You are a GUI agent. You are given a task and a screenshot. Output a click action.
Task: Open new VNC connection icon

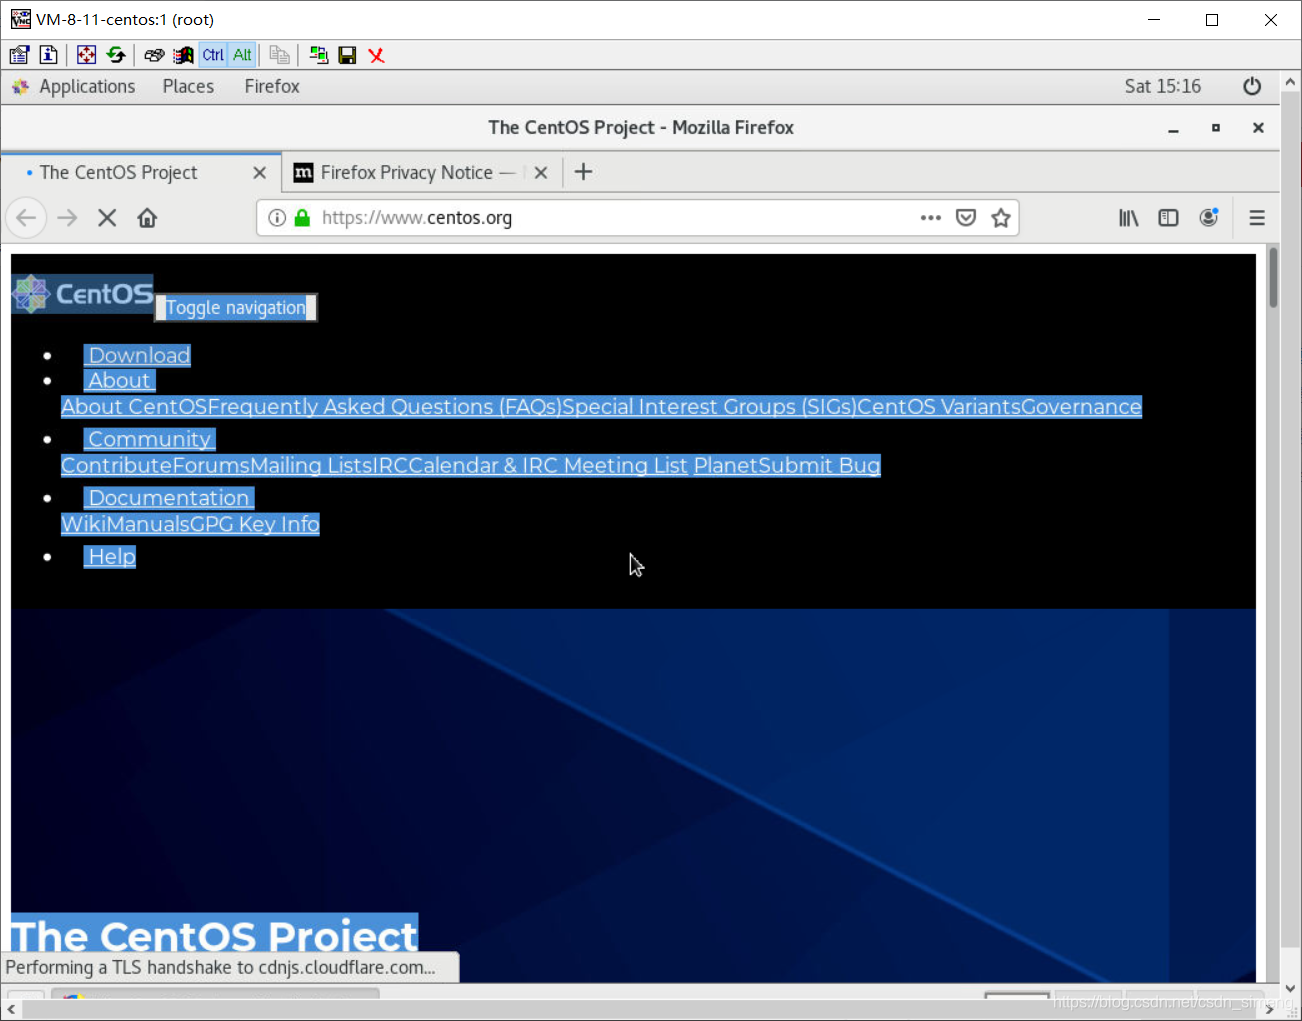(x=318, y=55)
